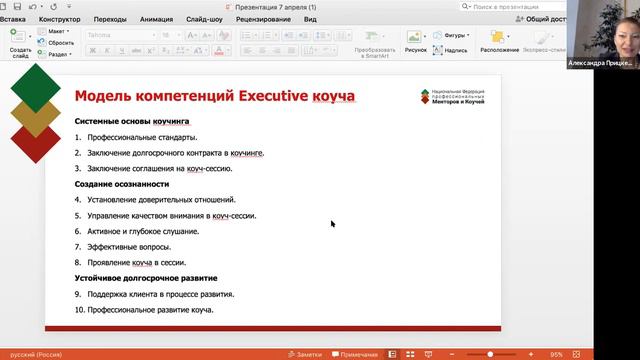Click Преобразовать в SmartArt icon

[371, 37]
